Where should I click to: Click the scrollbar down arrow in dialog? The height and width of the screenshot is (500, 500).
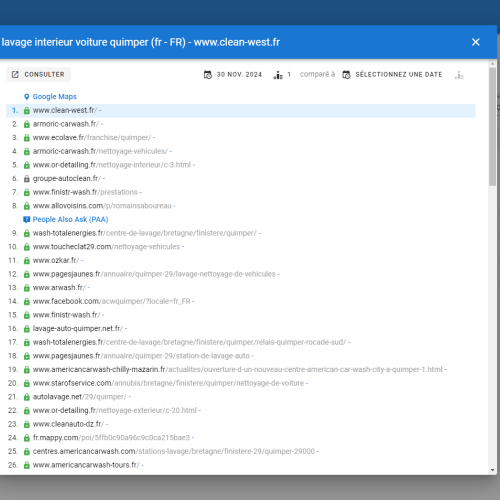click(493, 470)
